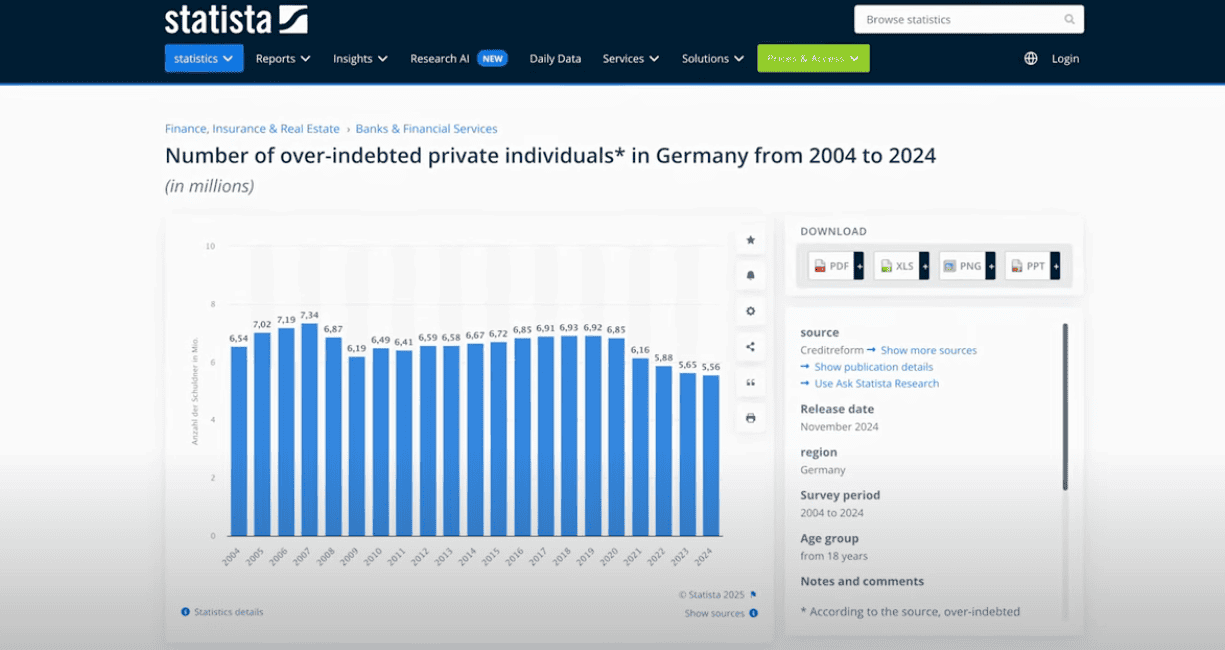Click the print icon beside chart
This screenshot has width=1225, height=650.
point(750,418)
